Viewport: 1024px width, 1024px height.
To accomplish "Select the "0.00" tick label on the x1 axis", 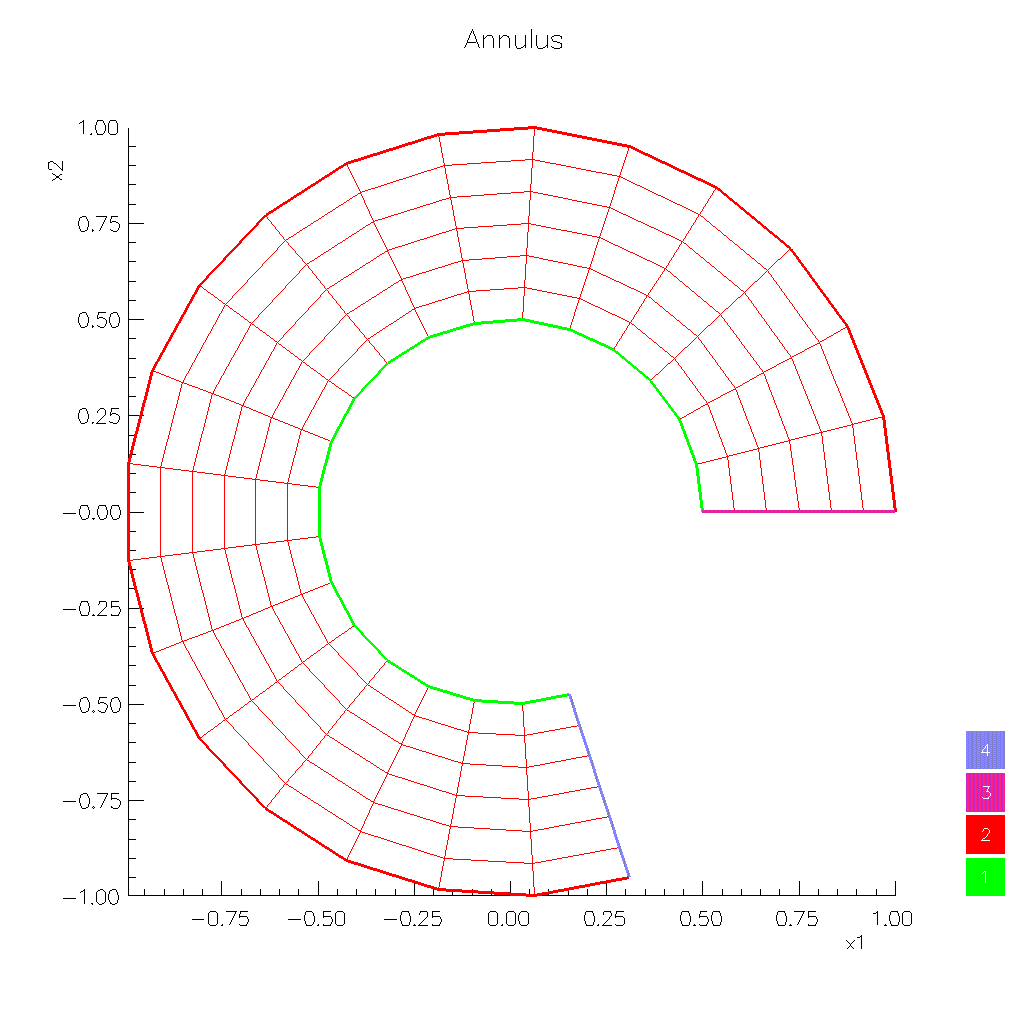I will pos(509,920).
